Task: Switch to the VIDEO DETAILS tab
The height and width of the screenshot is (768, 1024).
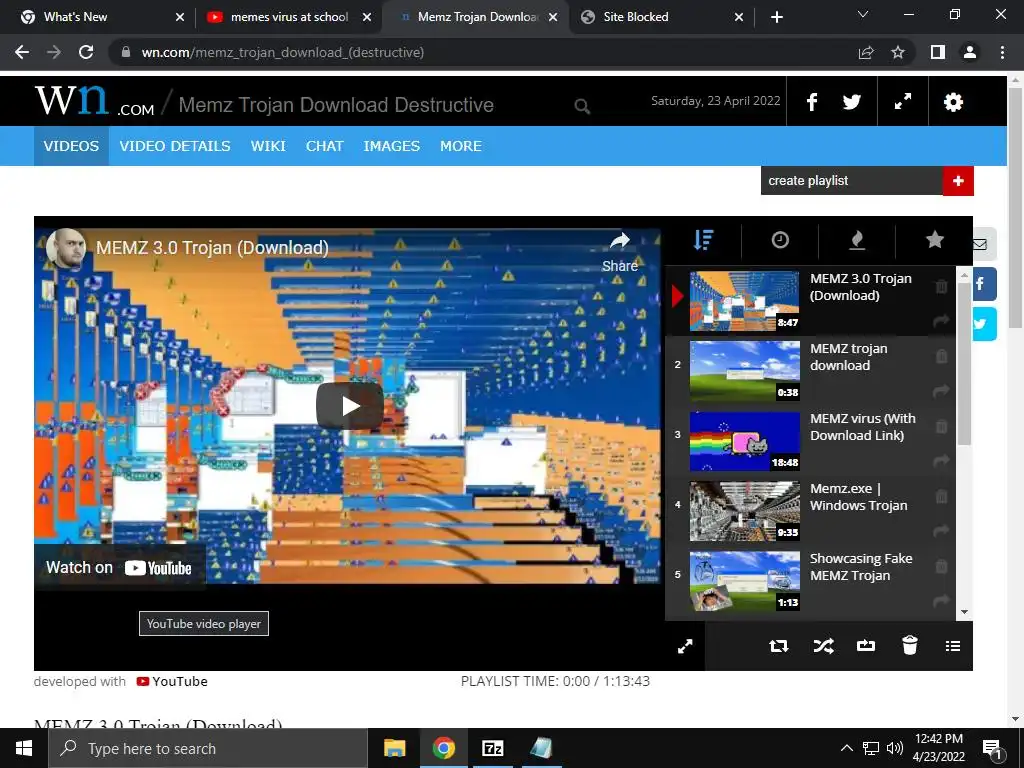Action: (x=174, y=146)
